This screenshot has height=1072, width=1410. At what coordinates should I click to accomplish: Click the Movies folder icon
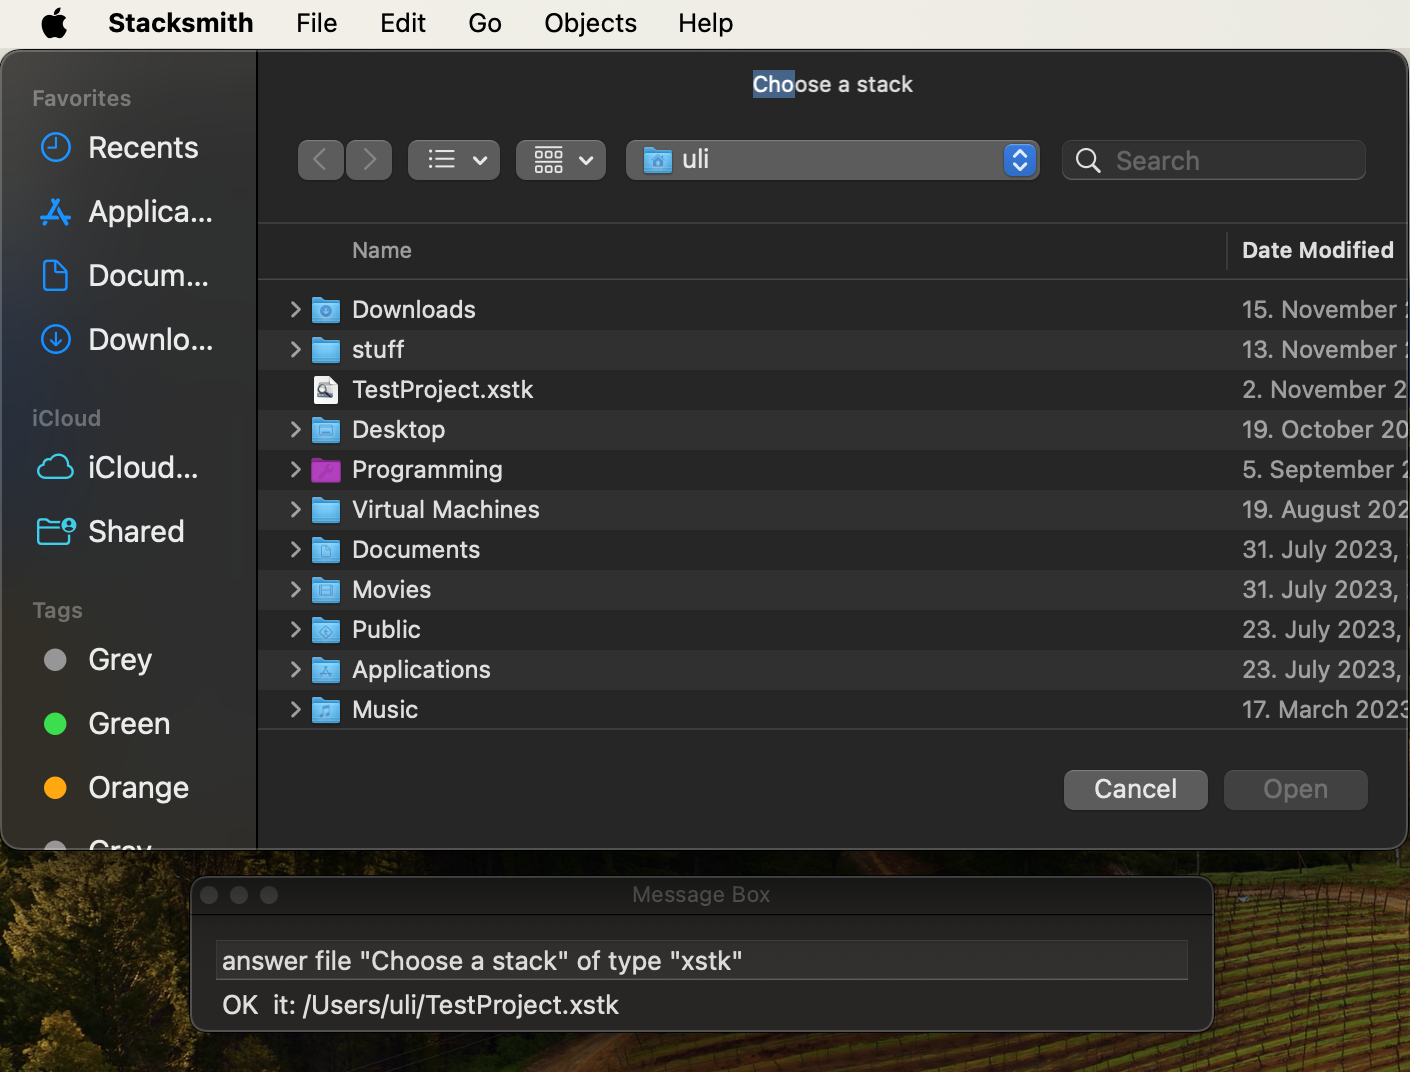point(326,590)
